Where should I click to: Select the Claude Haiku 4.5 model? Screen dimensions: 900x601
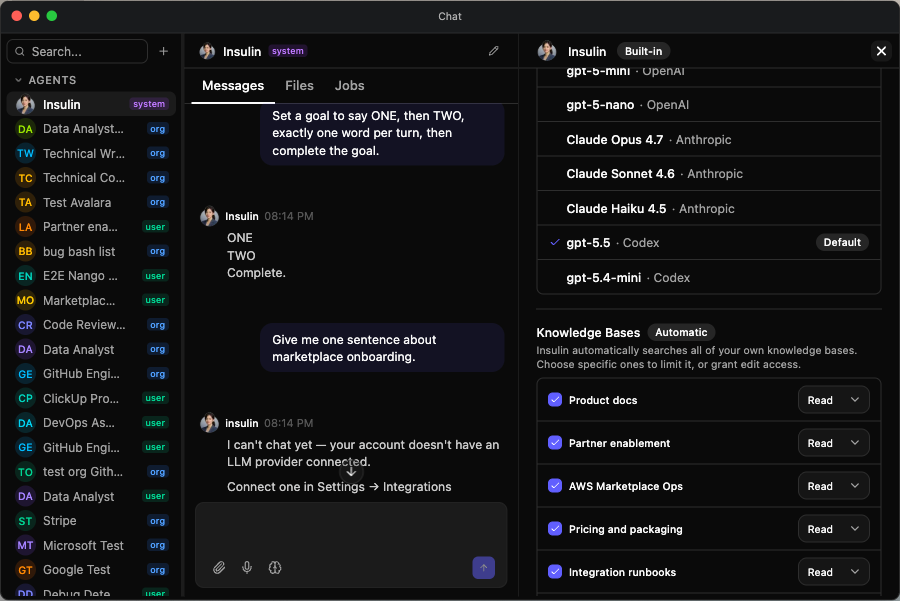point(708,208)
